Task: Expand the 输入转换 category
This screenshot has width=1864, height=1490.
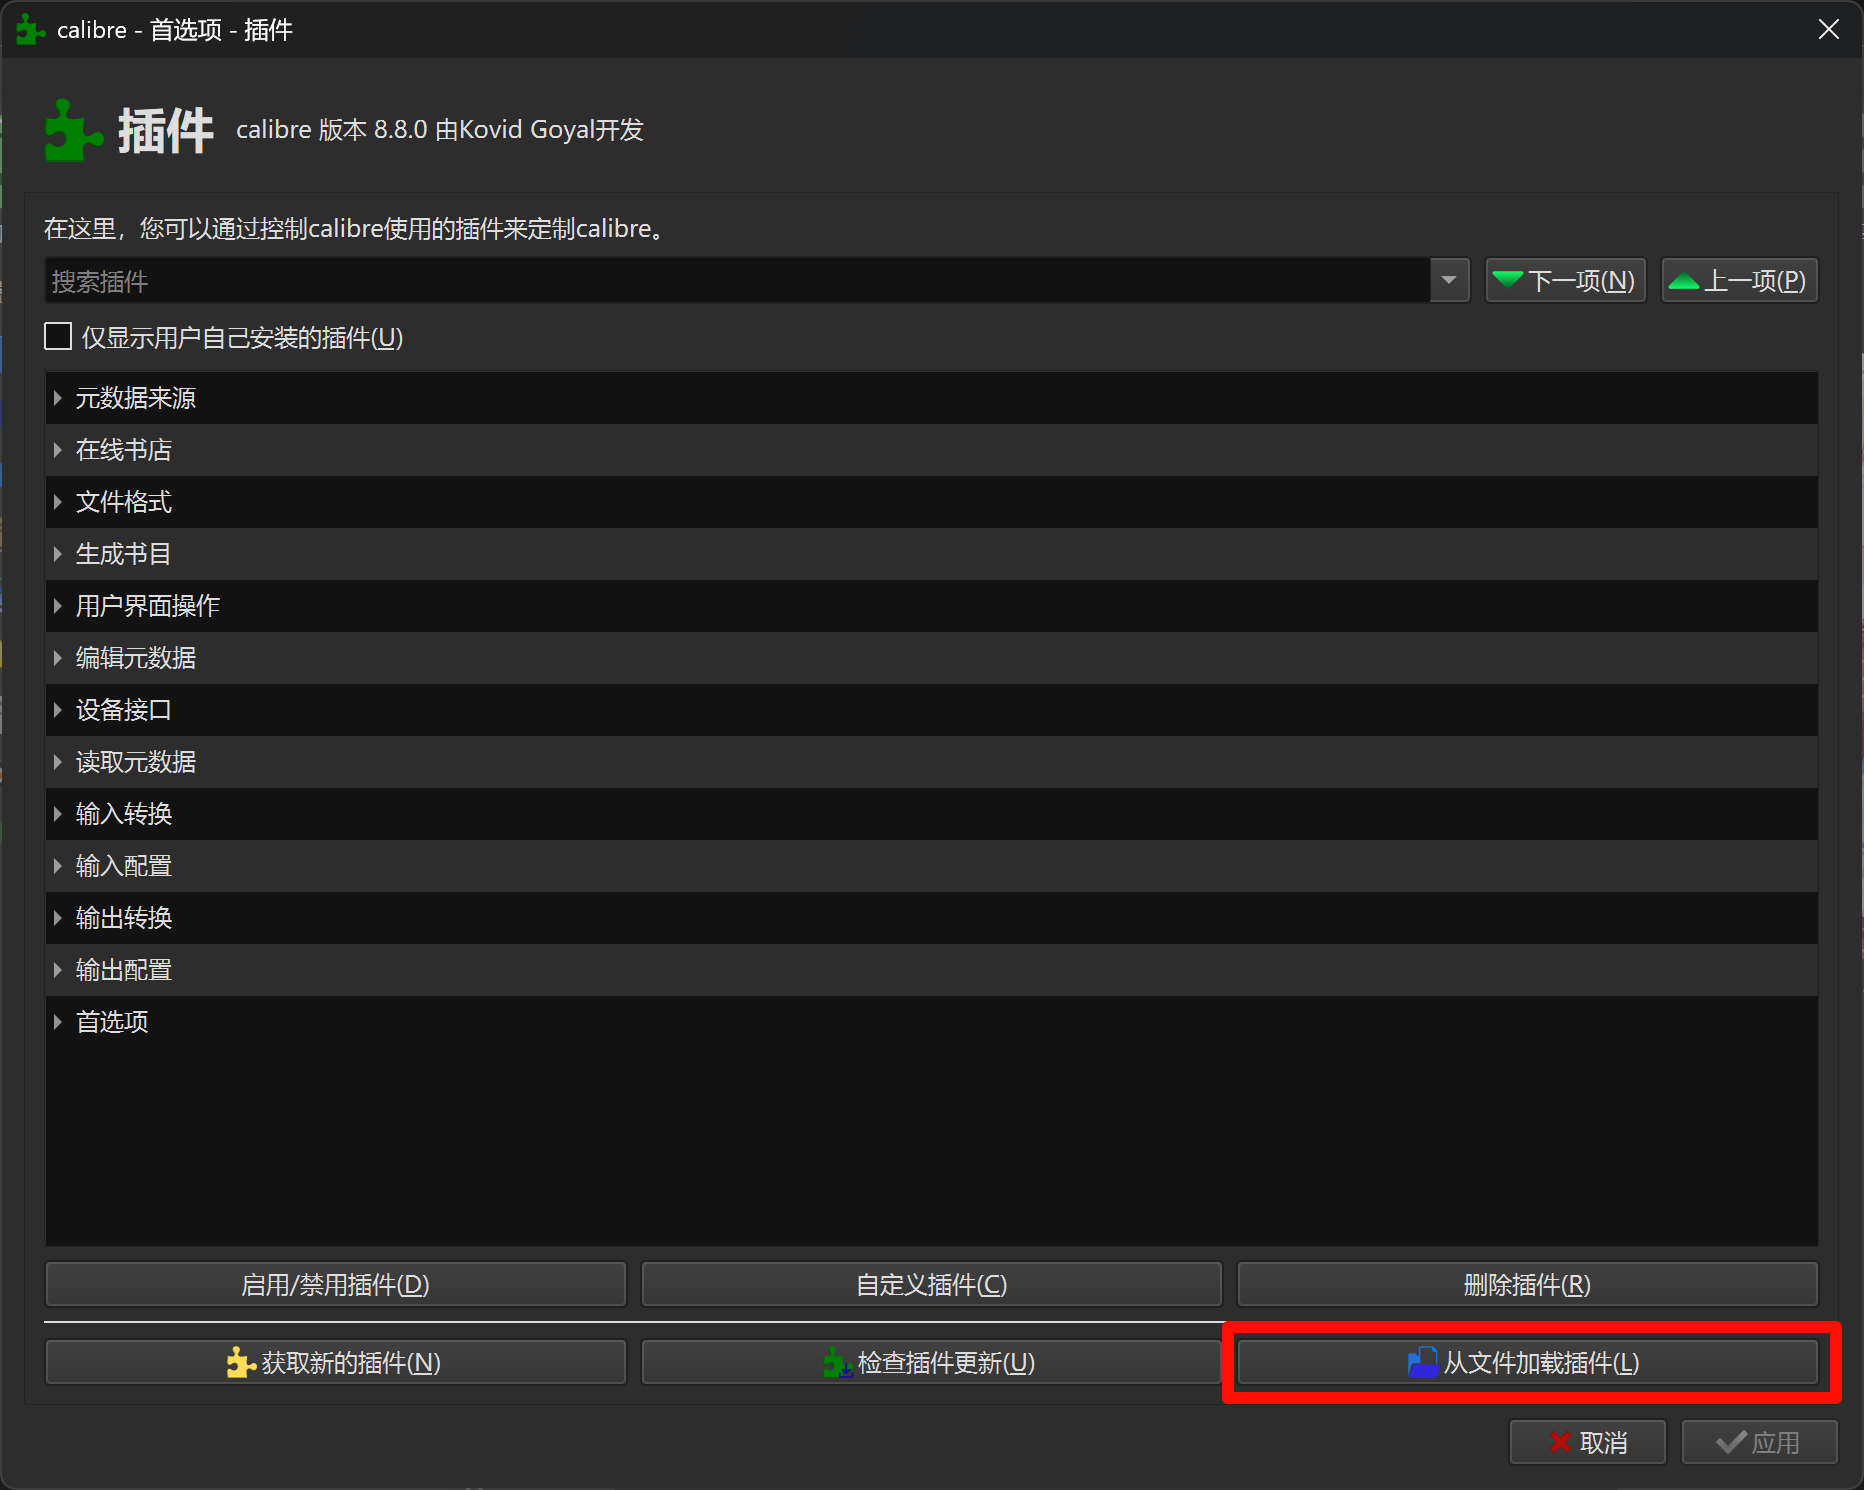Action: coord(58,814)
